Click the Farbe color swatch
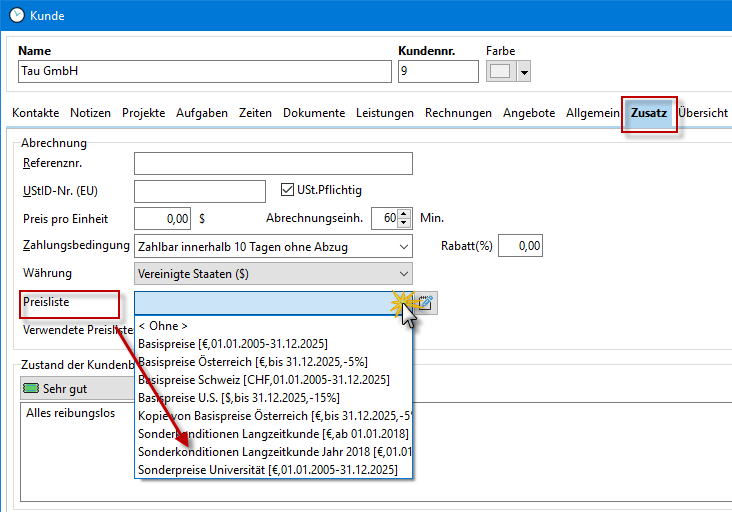Image resolution: width=732 pixels, height=512 pixels. point(500,72)
